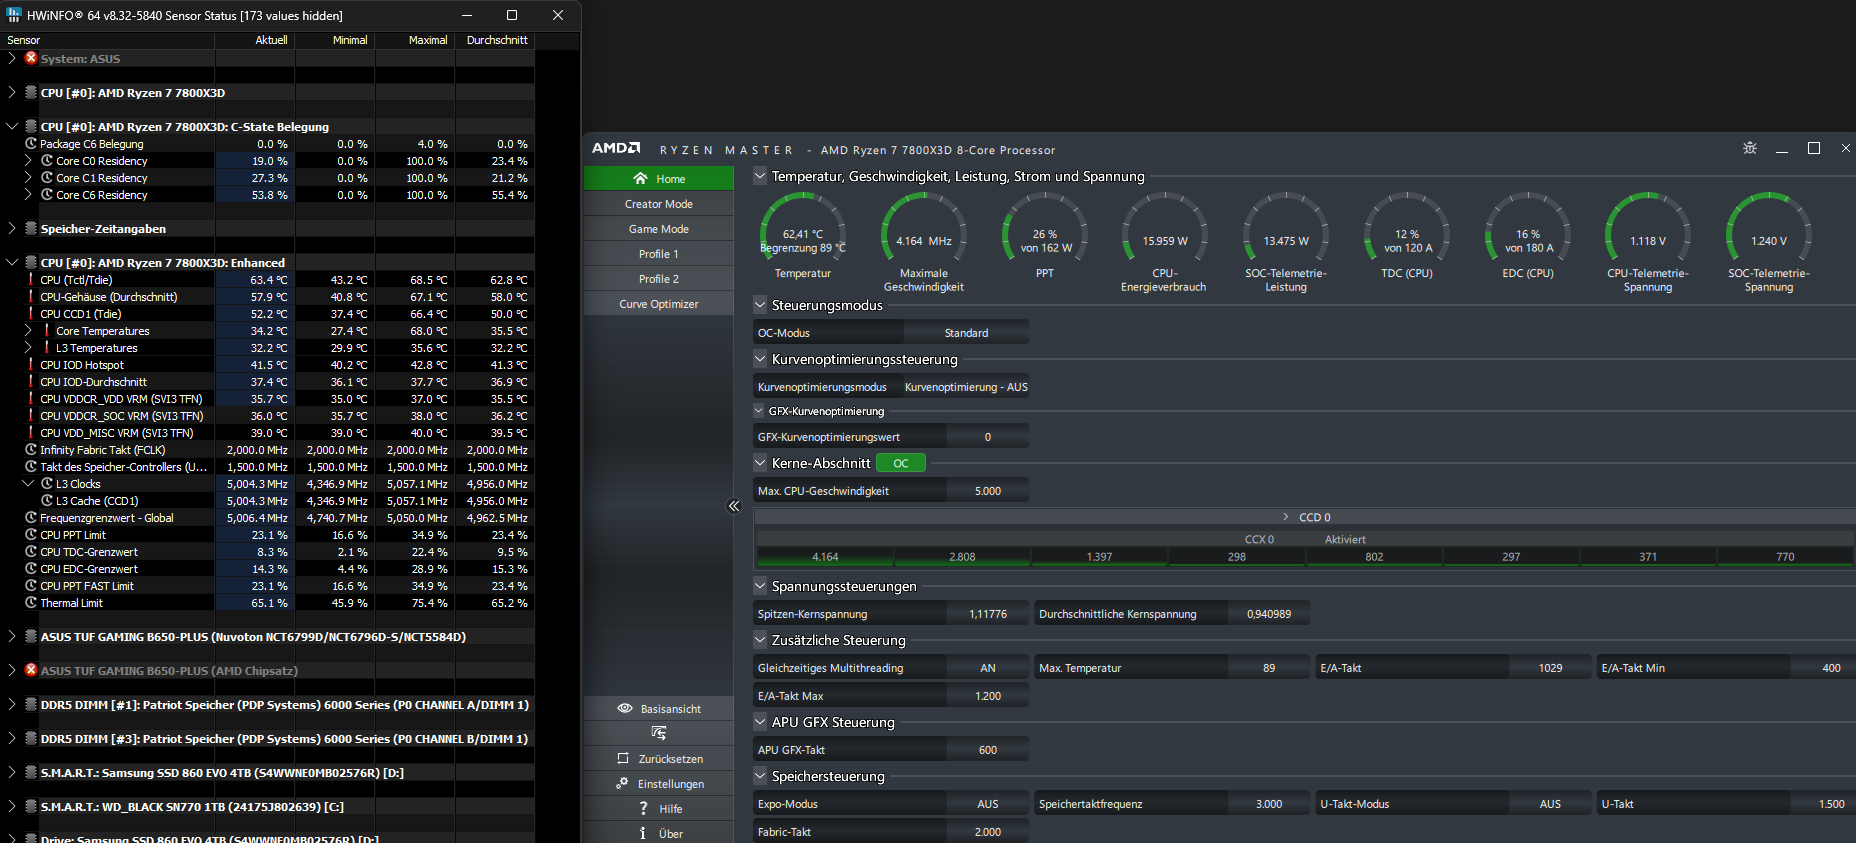Expand ASUS TUF GAMING B650-PLUS Nuvoton group
The width and height of the screenshot is (1856, 843).
(x=12, y=636)
